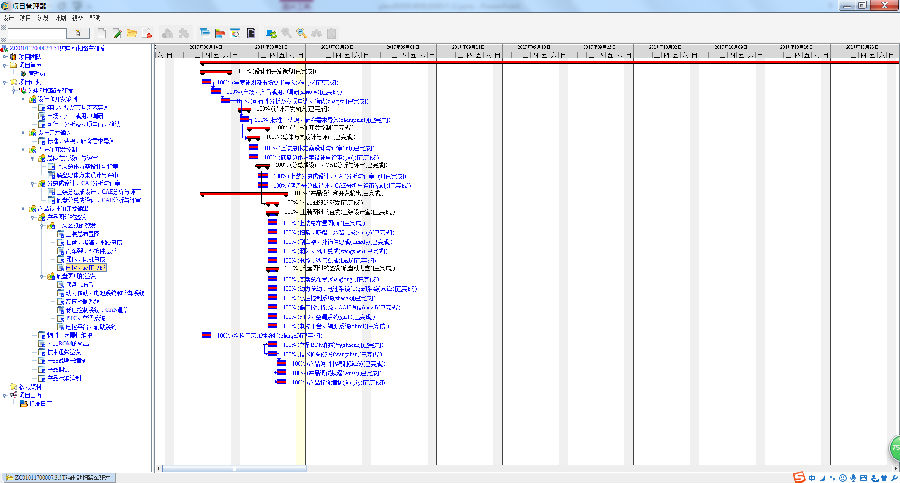This screenshot has height=483, width=900.
Task: Click the pencil edit icon in toolbar
Action: 117,33
